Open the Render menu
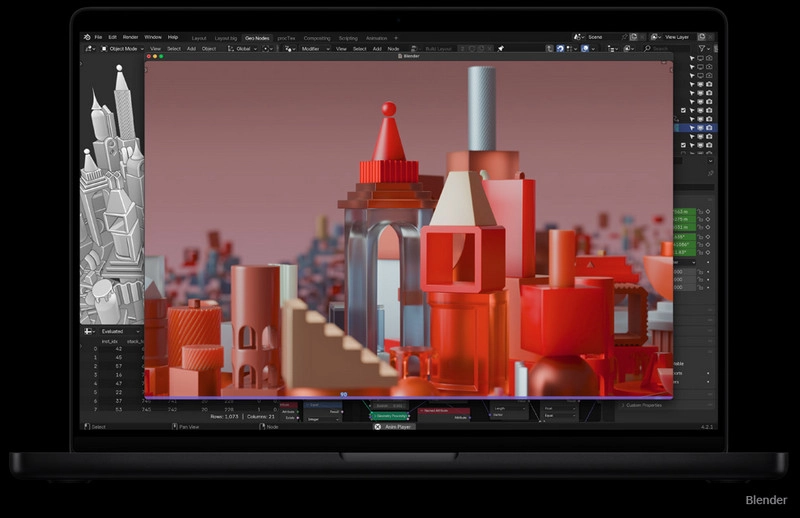The width and height of the screenshot is (800, 518). (x=131, y=37)
